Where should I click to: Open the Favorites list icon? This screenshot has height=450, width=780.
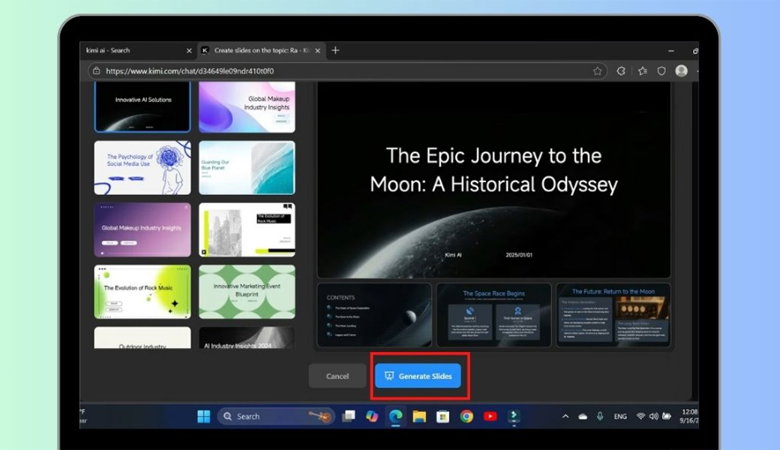click(642, 71)
